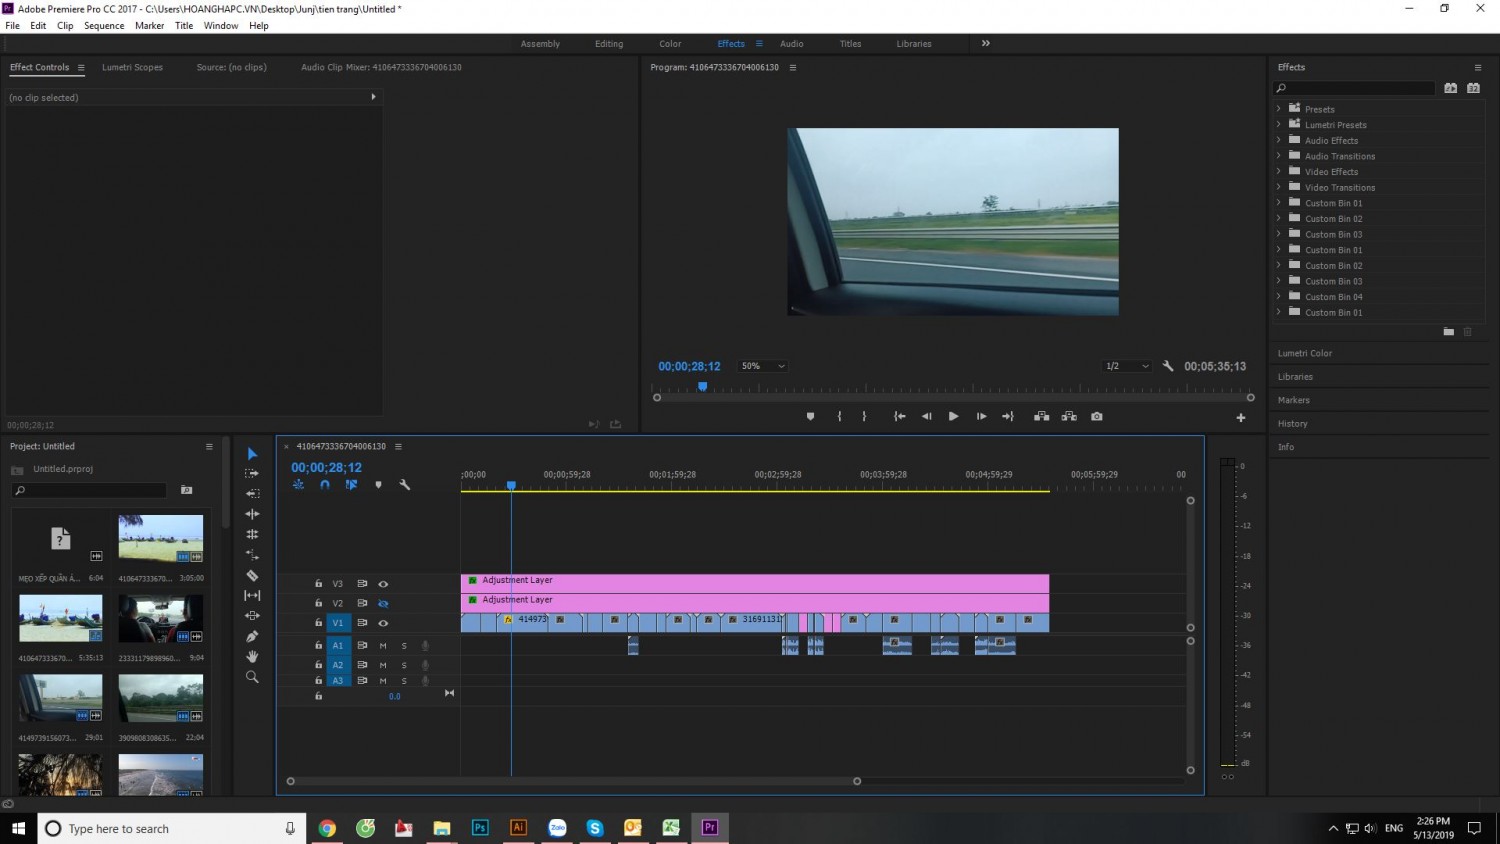
Task: Open the Lumetri Color panel
Action: 1305,353
